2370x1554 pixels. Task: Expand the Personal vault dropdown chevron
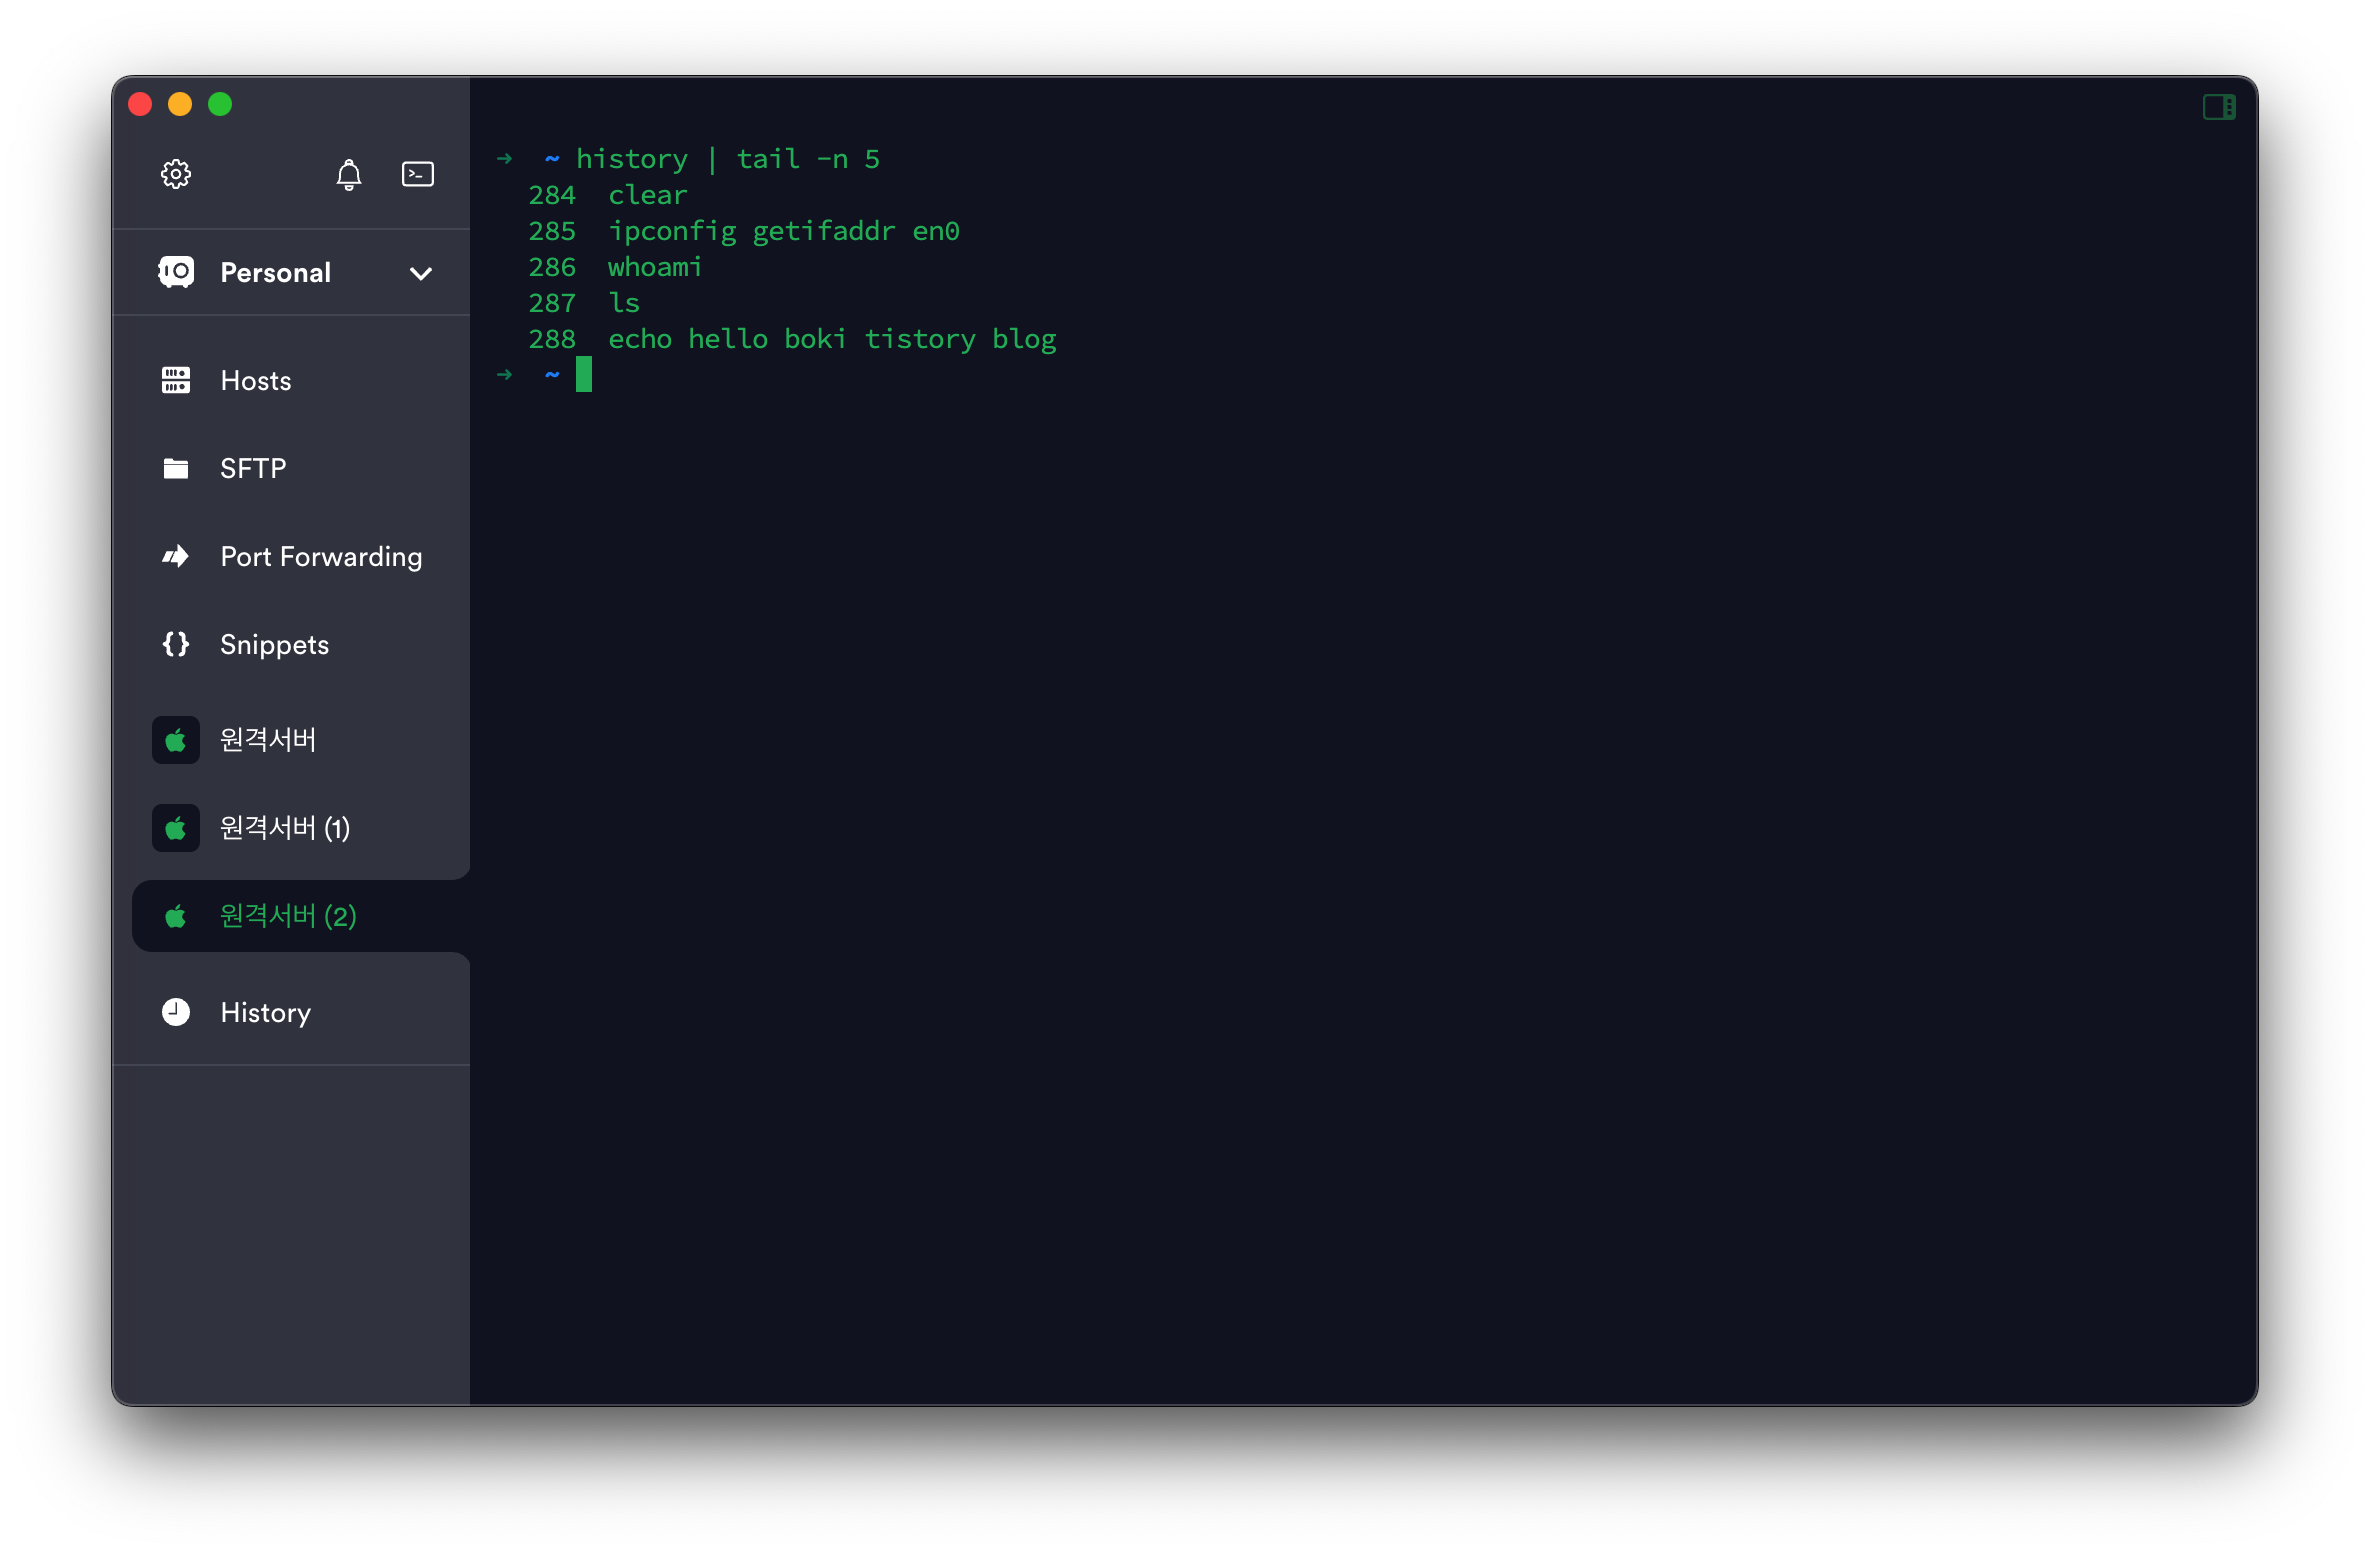421,273
